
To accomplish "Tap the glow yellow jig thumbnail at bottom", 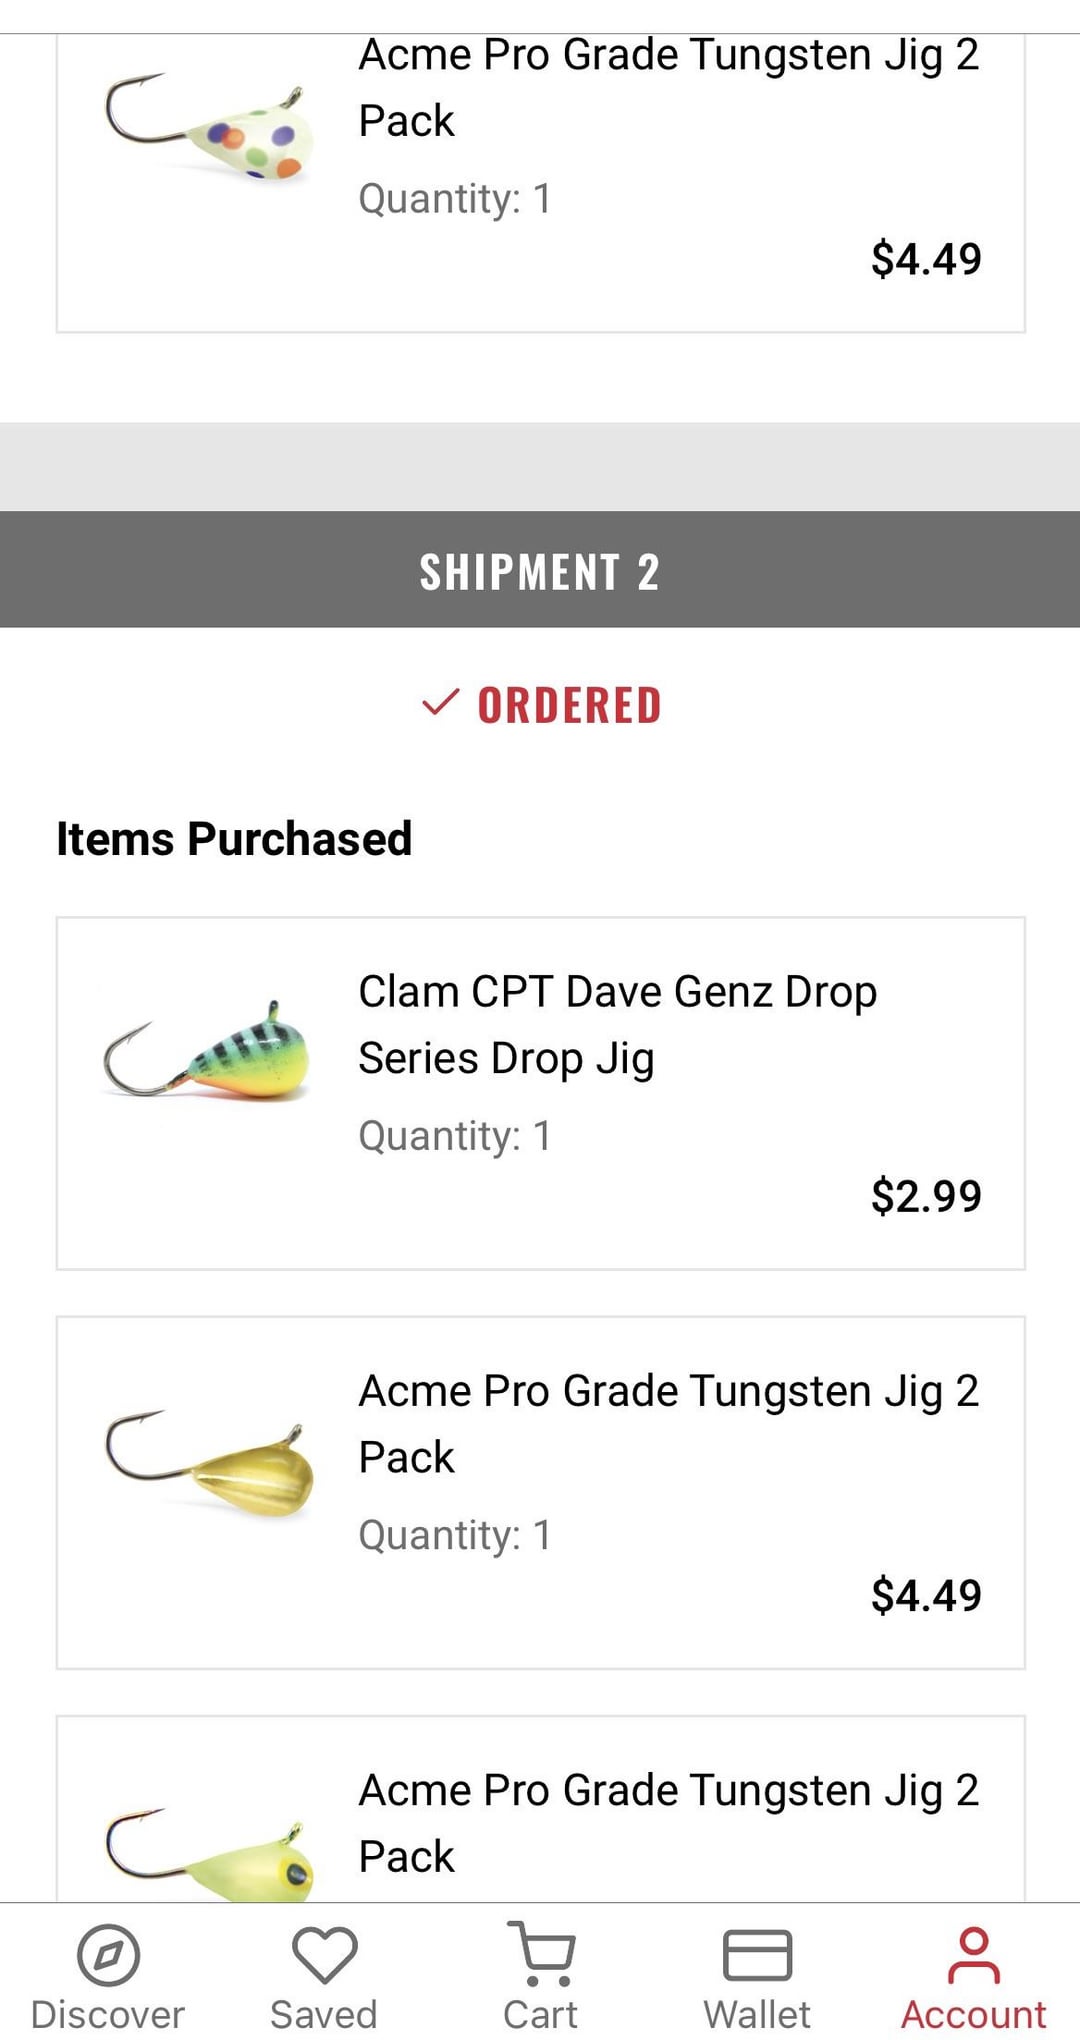I will point(210,1853).
